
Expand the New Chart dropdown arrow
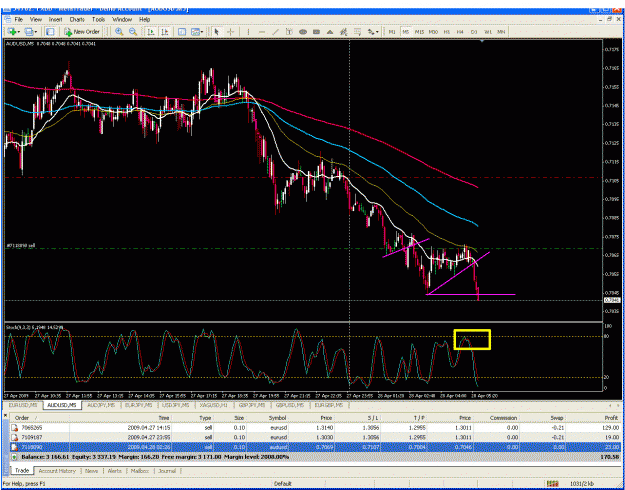tap(18, 32)
